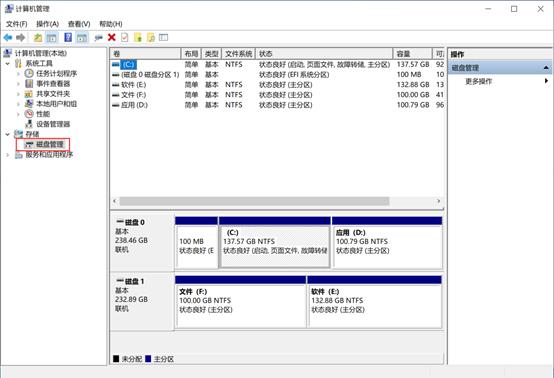Expand the 本地用户和组 tree node
This screenshot has height=378, width=554.
tap(18, 104)
